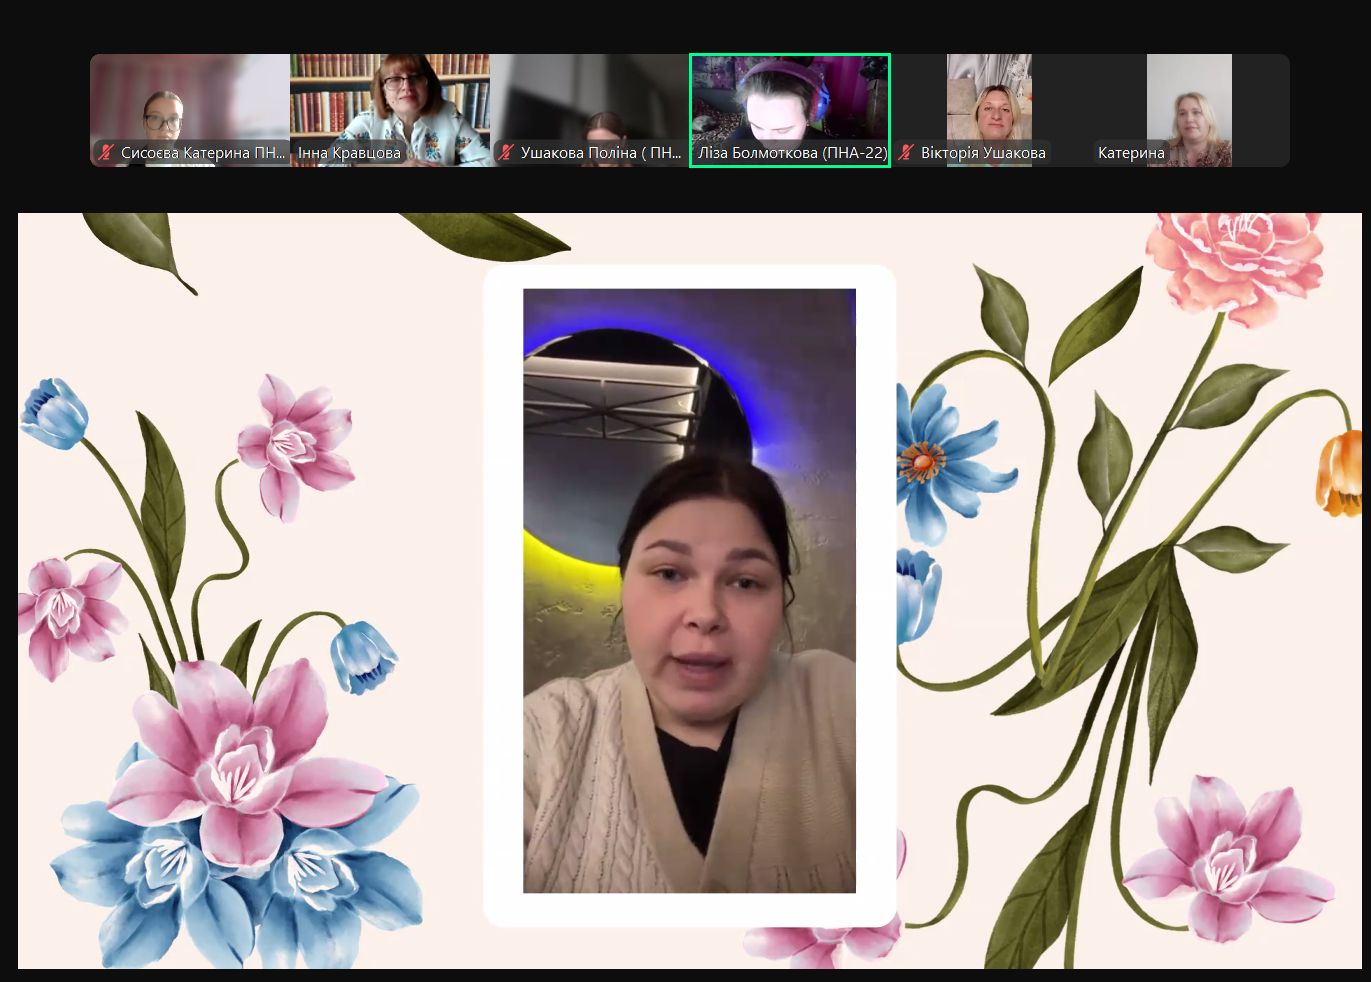Select Ліза Болмоткова's highlighted video tile
The image size is (1371, 982).
coord(789,100)
